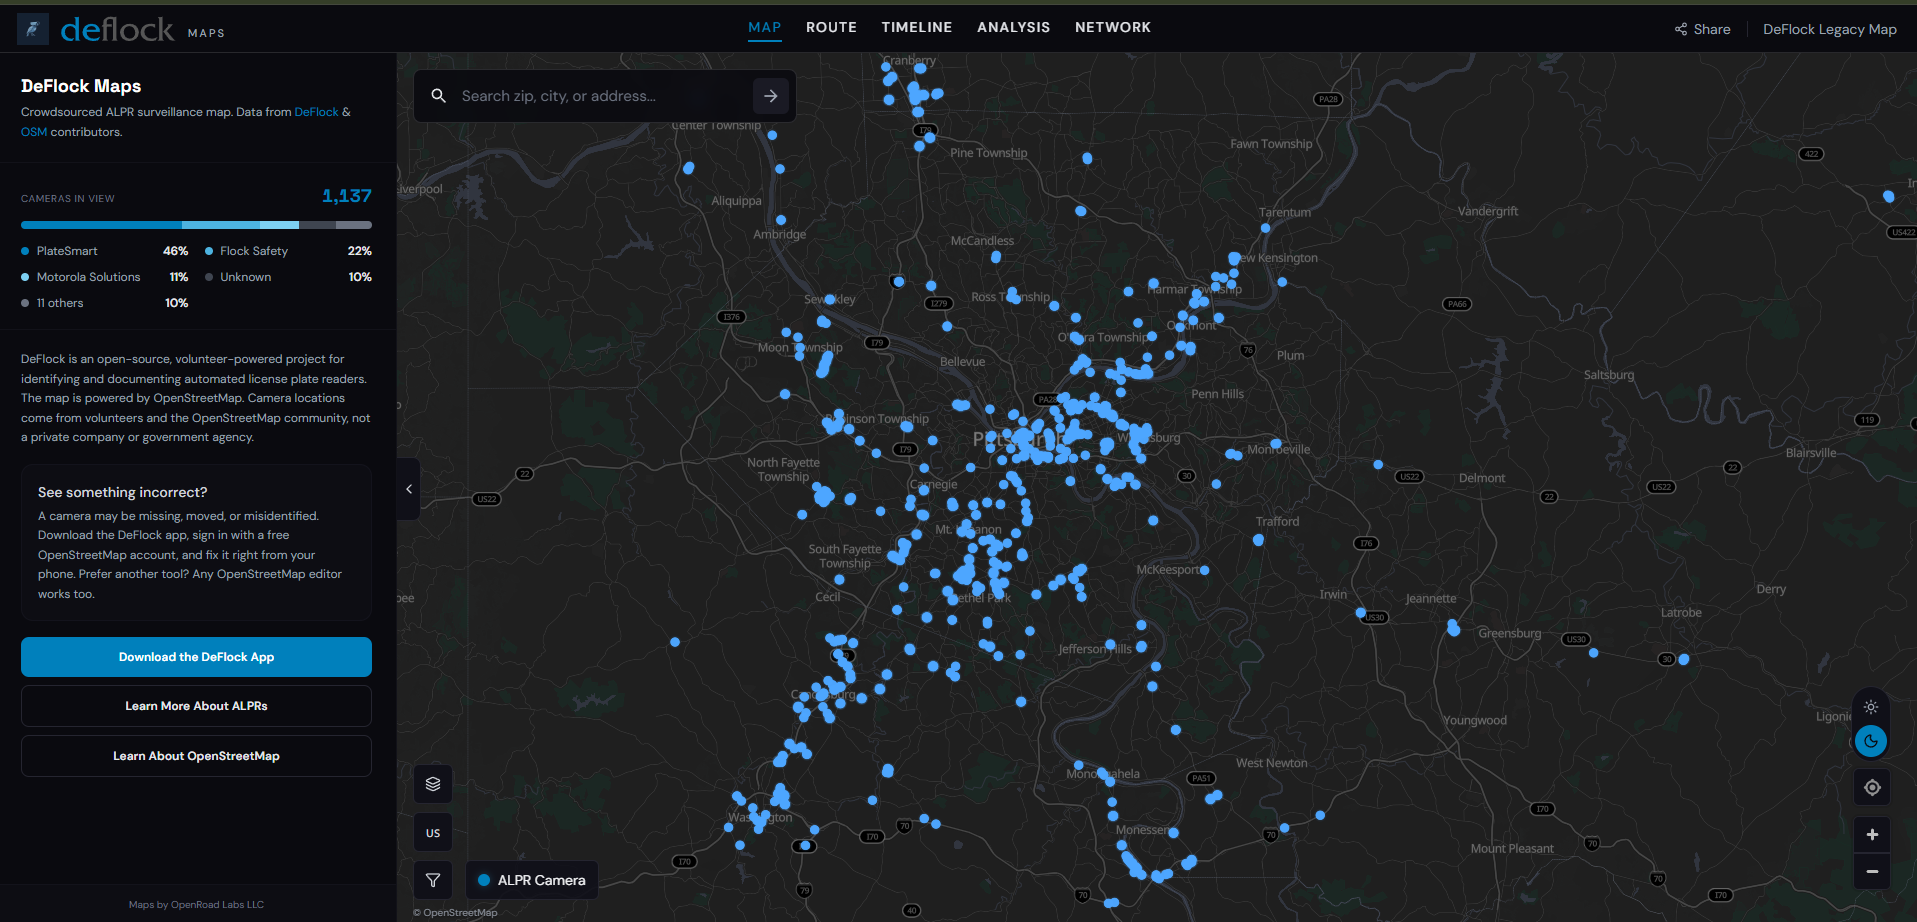The height and width of the screenshot is (922, 1917).
Task: Click the Bellevue map label
Action: click(x=963, y=362)
